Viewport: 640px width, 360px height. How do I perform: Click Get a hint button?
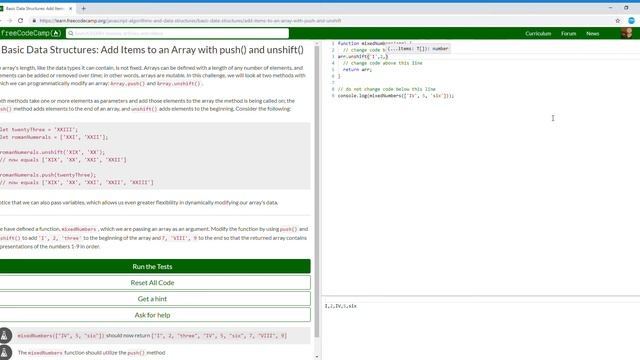coord(152,299)
